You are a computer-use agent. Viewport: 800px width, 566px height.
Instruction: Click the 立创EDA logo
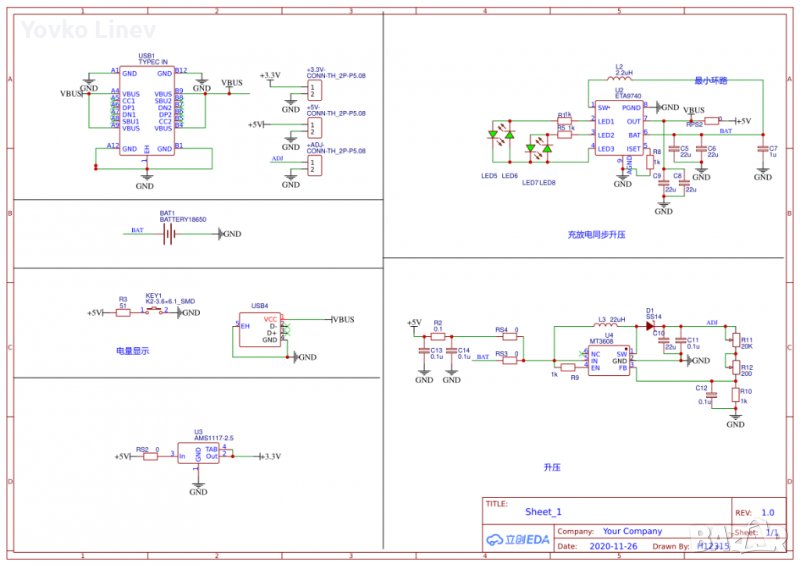[518, 539]
